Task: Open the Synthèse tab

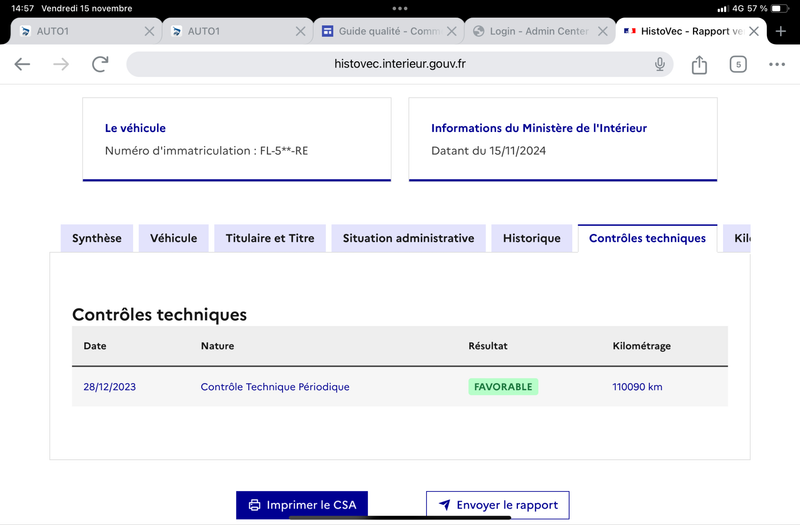Action: 96,238
